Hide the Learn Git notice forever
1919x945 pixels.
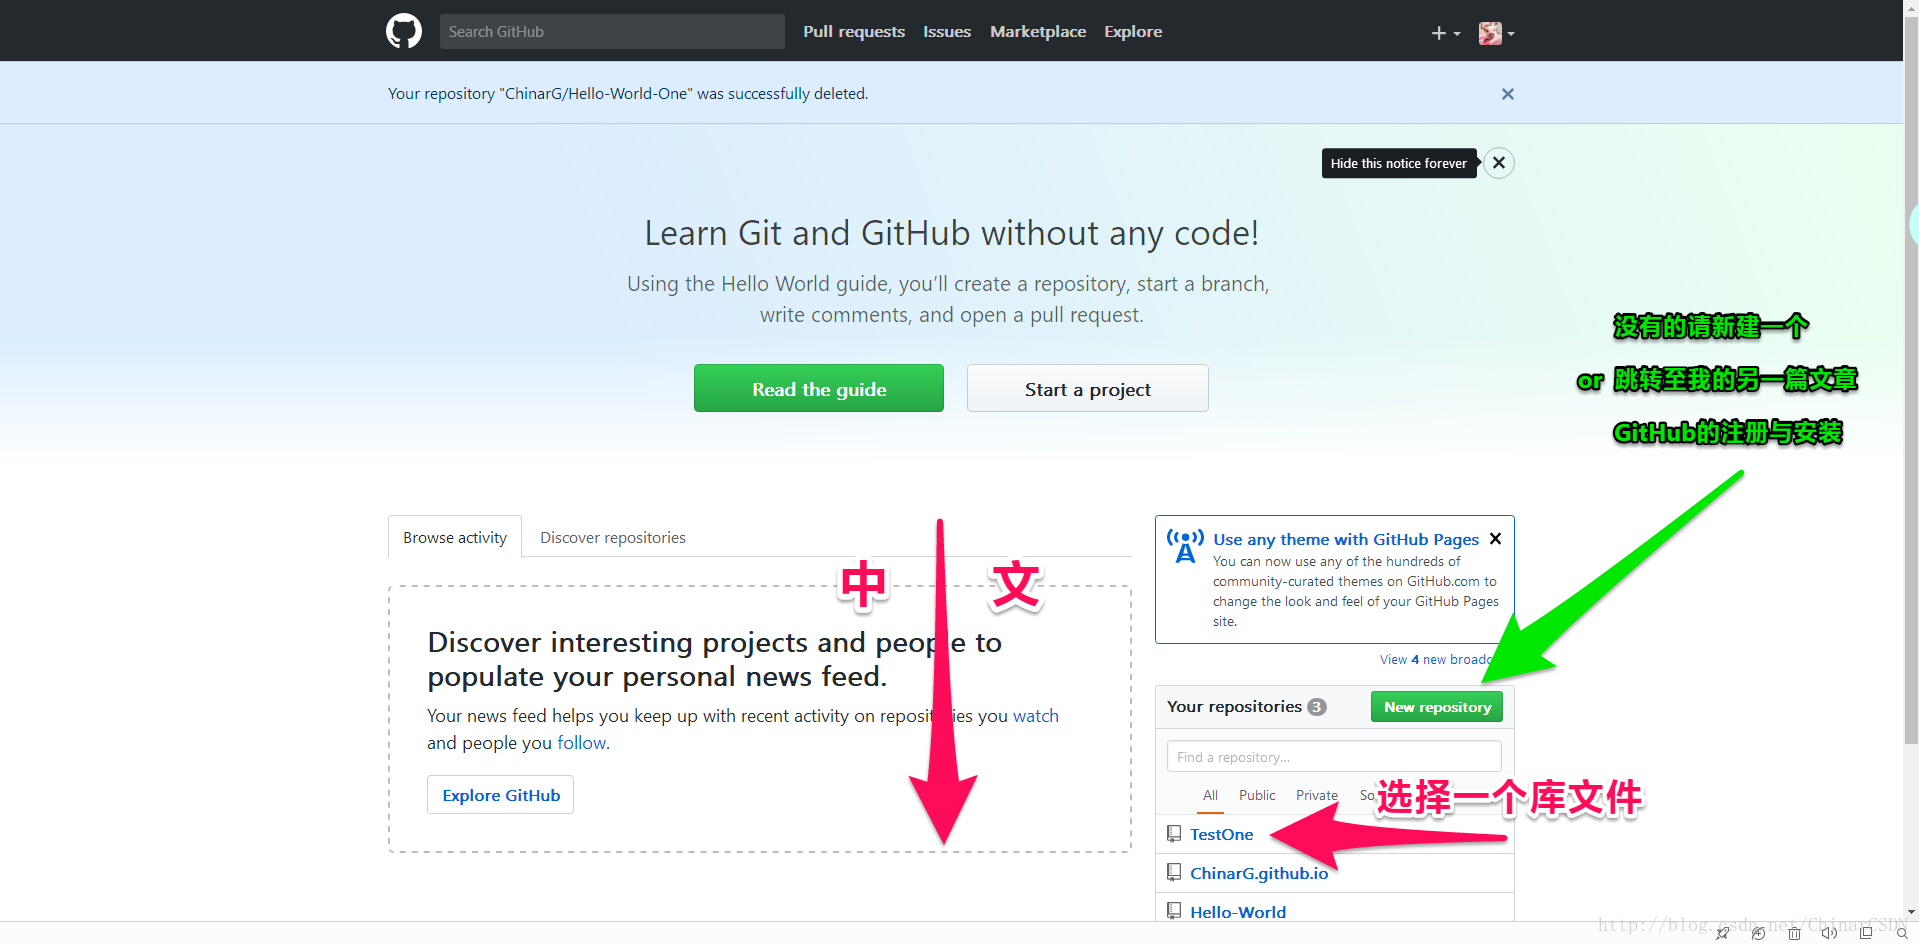tap(1498, 163)
